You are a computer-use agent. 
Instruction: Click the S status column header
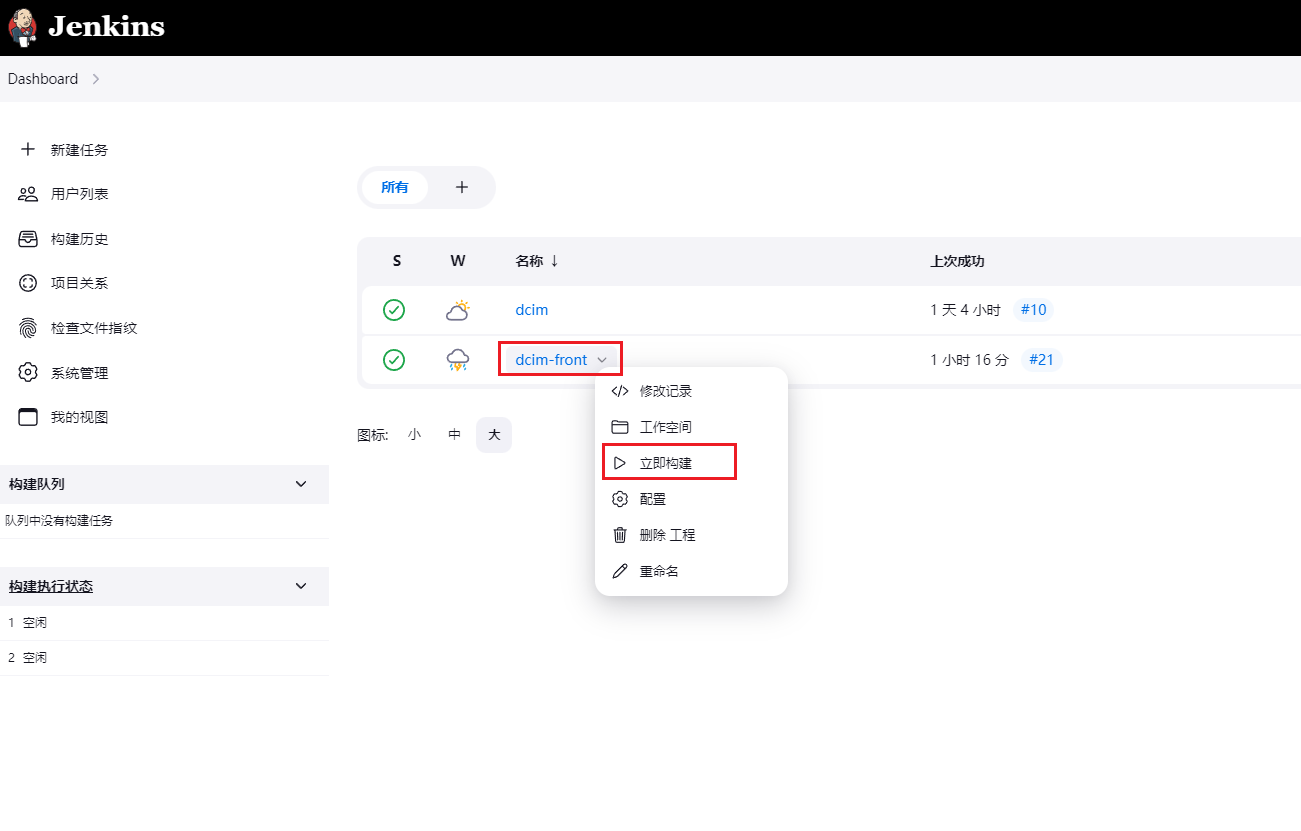tap(397, 261)
